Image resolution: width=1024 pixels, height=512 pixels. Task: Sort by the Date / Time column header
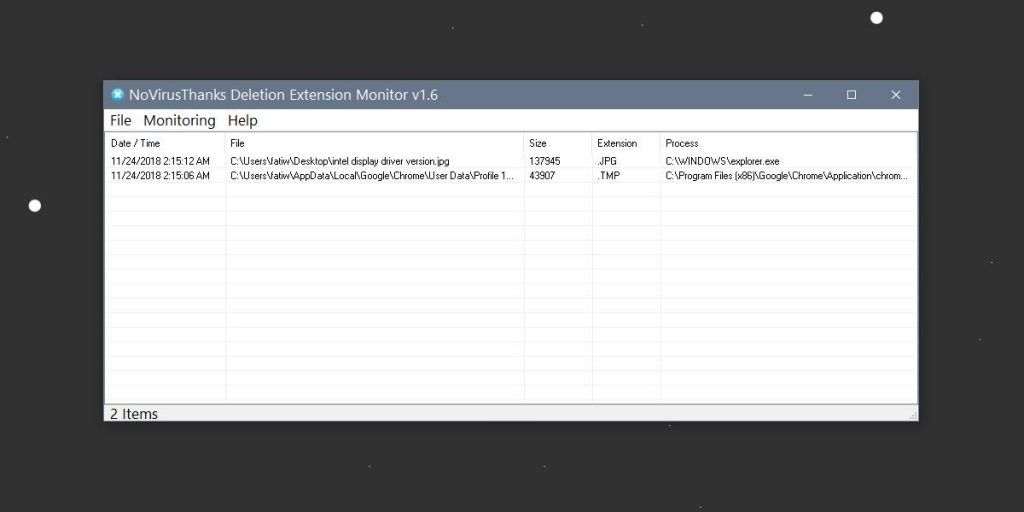pos(136,143)
